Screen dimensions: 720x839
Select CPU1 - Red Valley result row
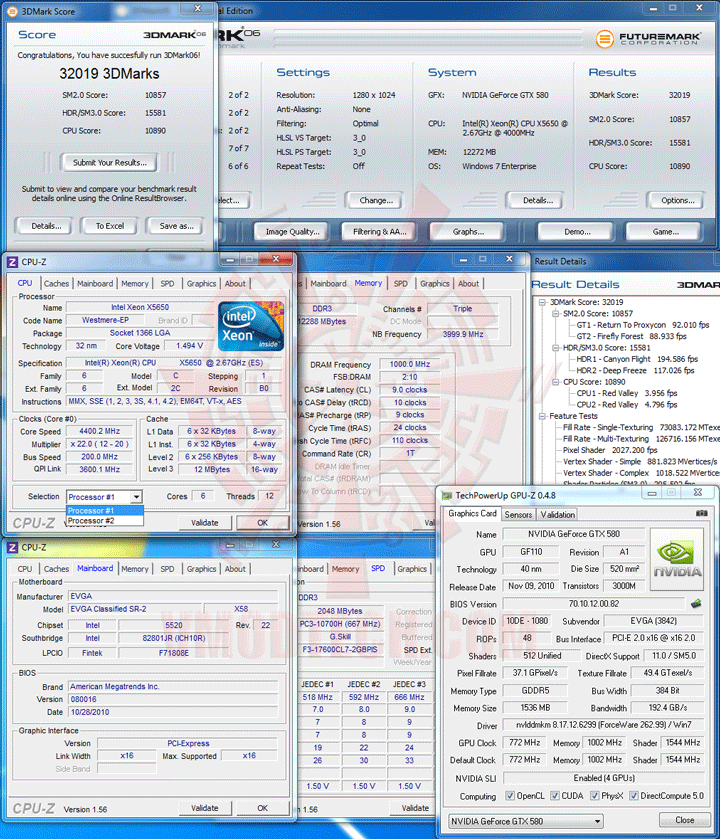[626, 393]
